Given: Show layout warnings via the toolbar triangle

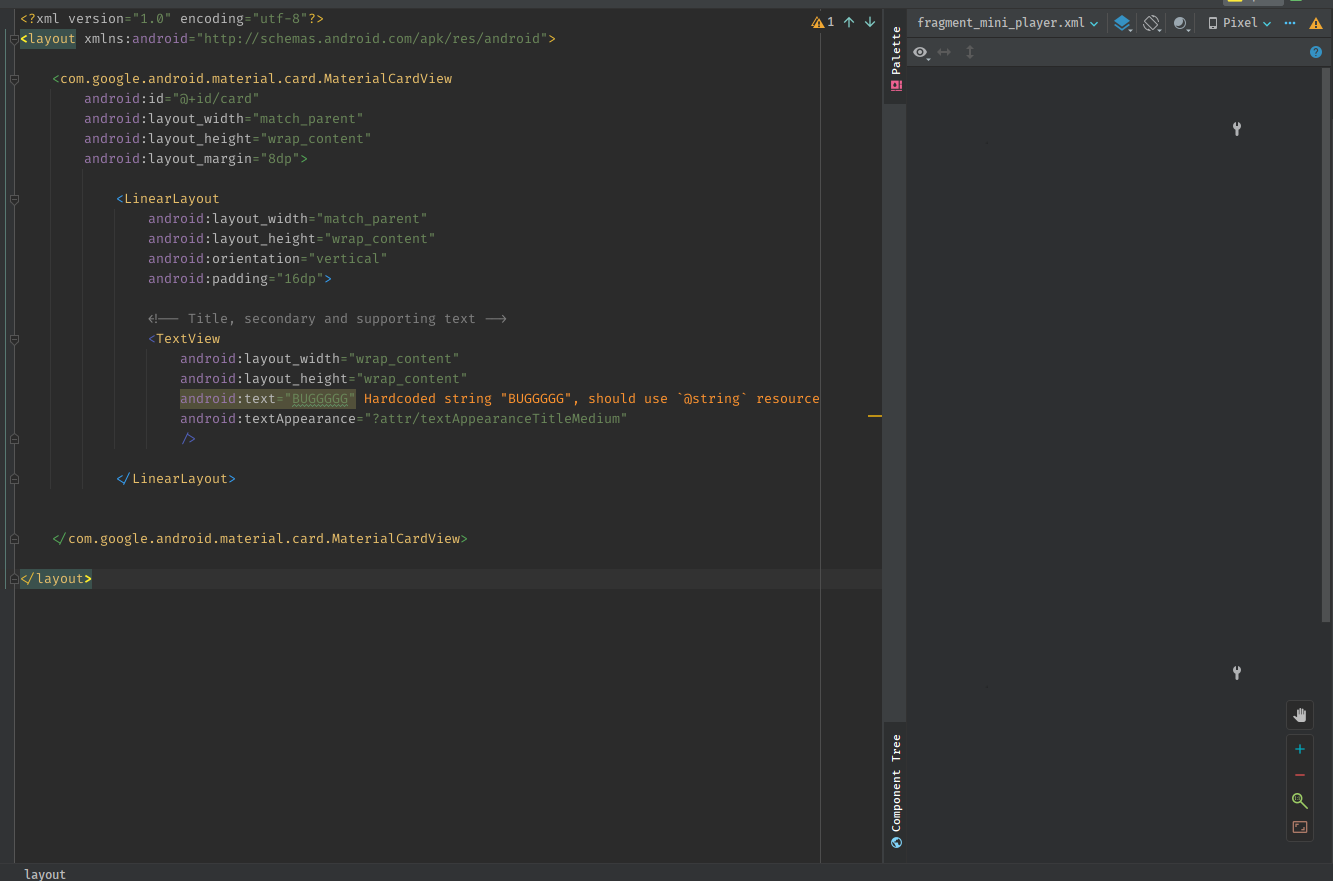Looking at the screenshot, I should coord(1316,23).
